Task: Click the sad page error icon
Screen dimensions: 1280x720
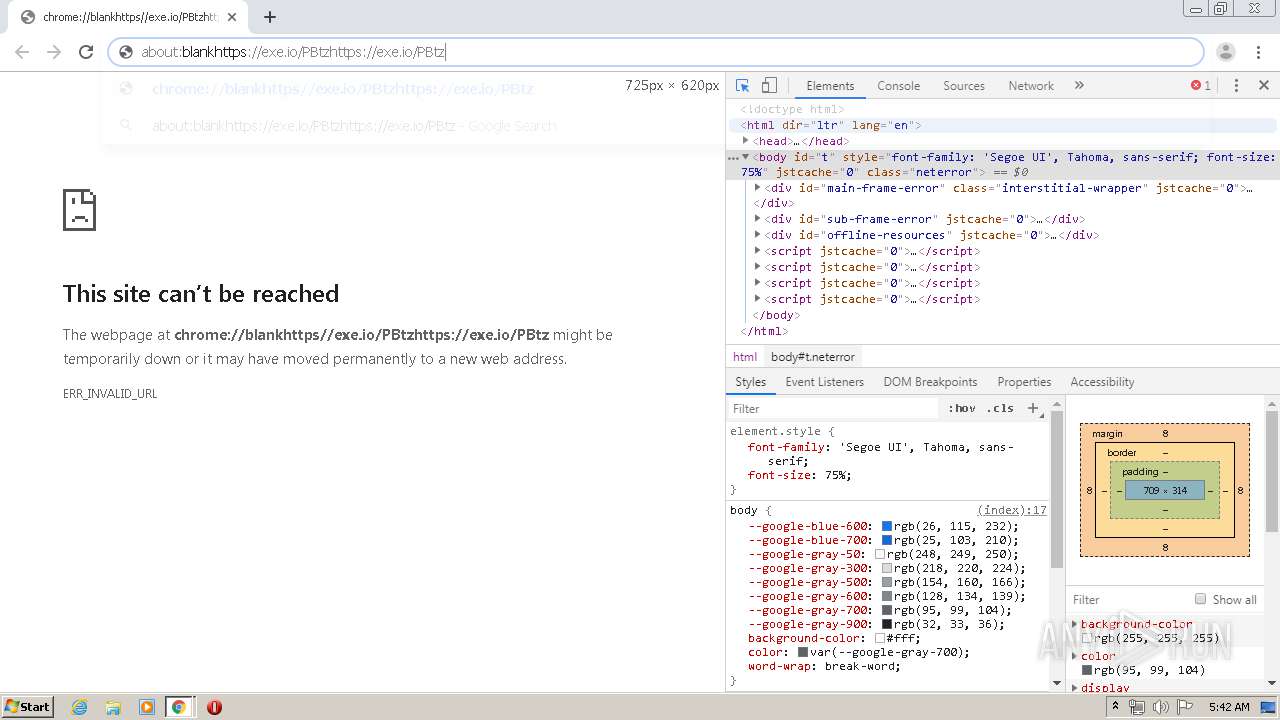Action: [80, 210]
